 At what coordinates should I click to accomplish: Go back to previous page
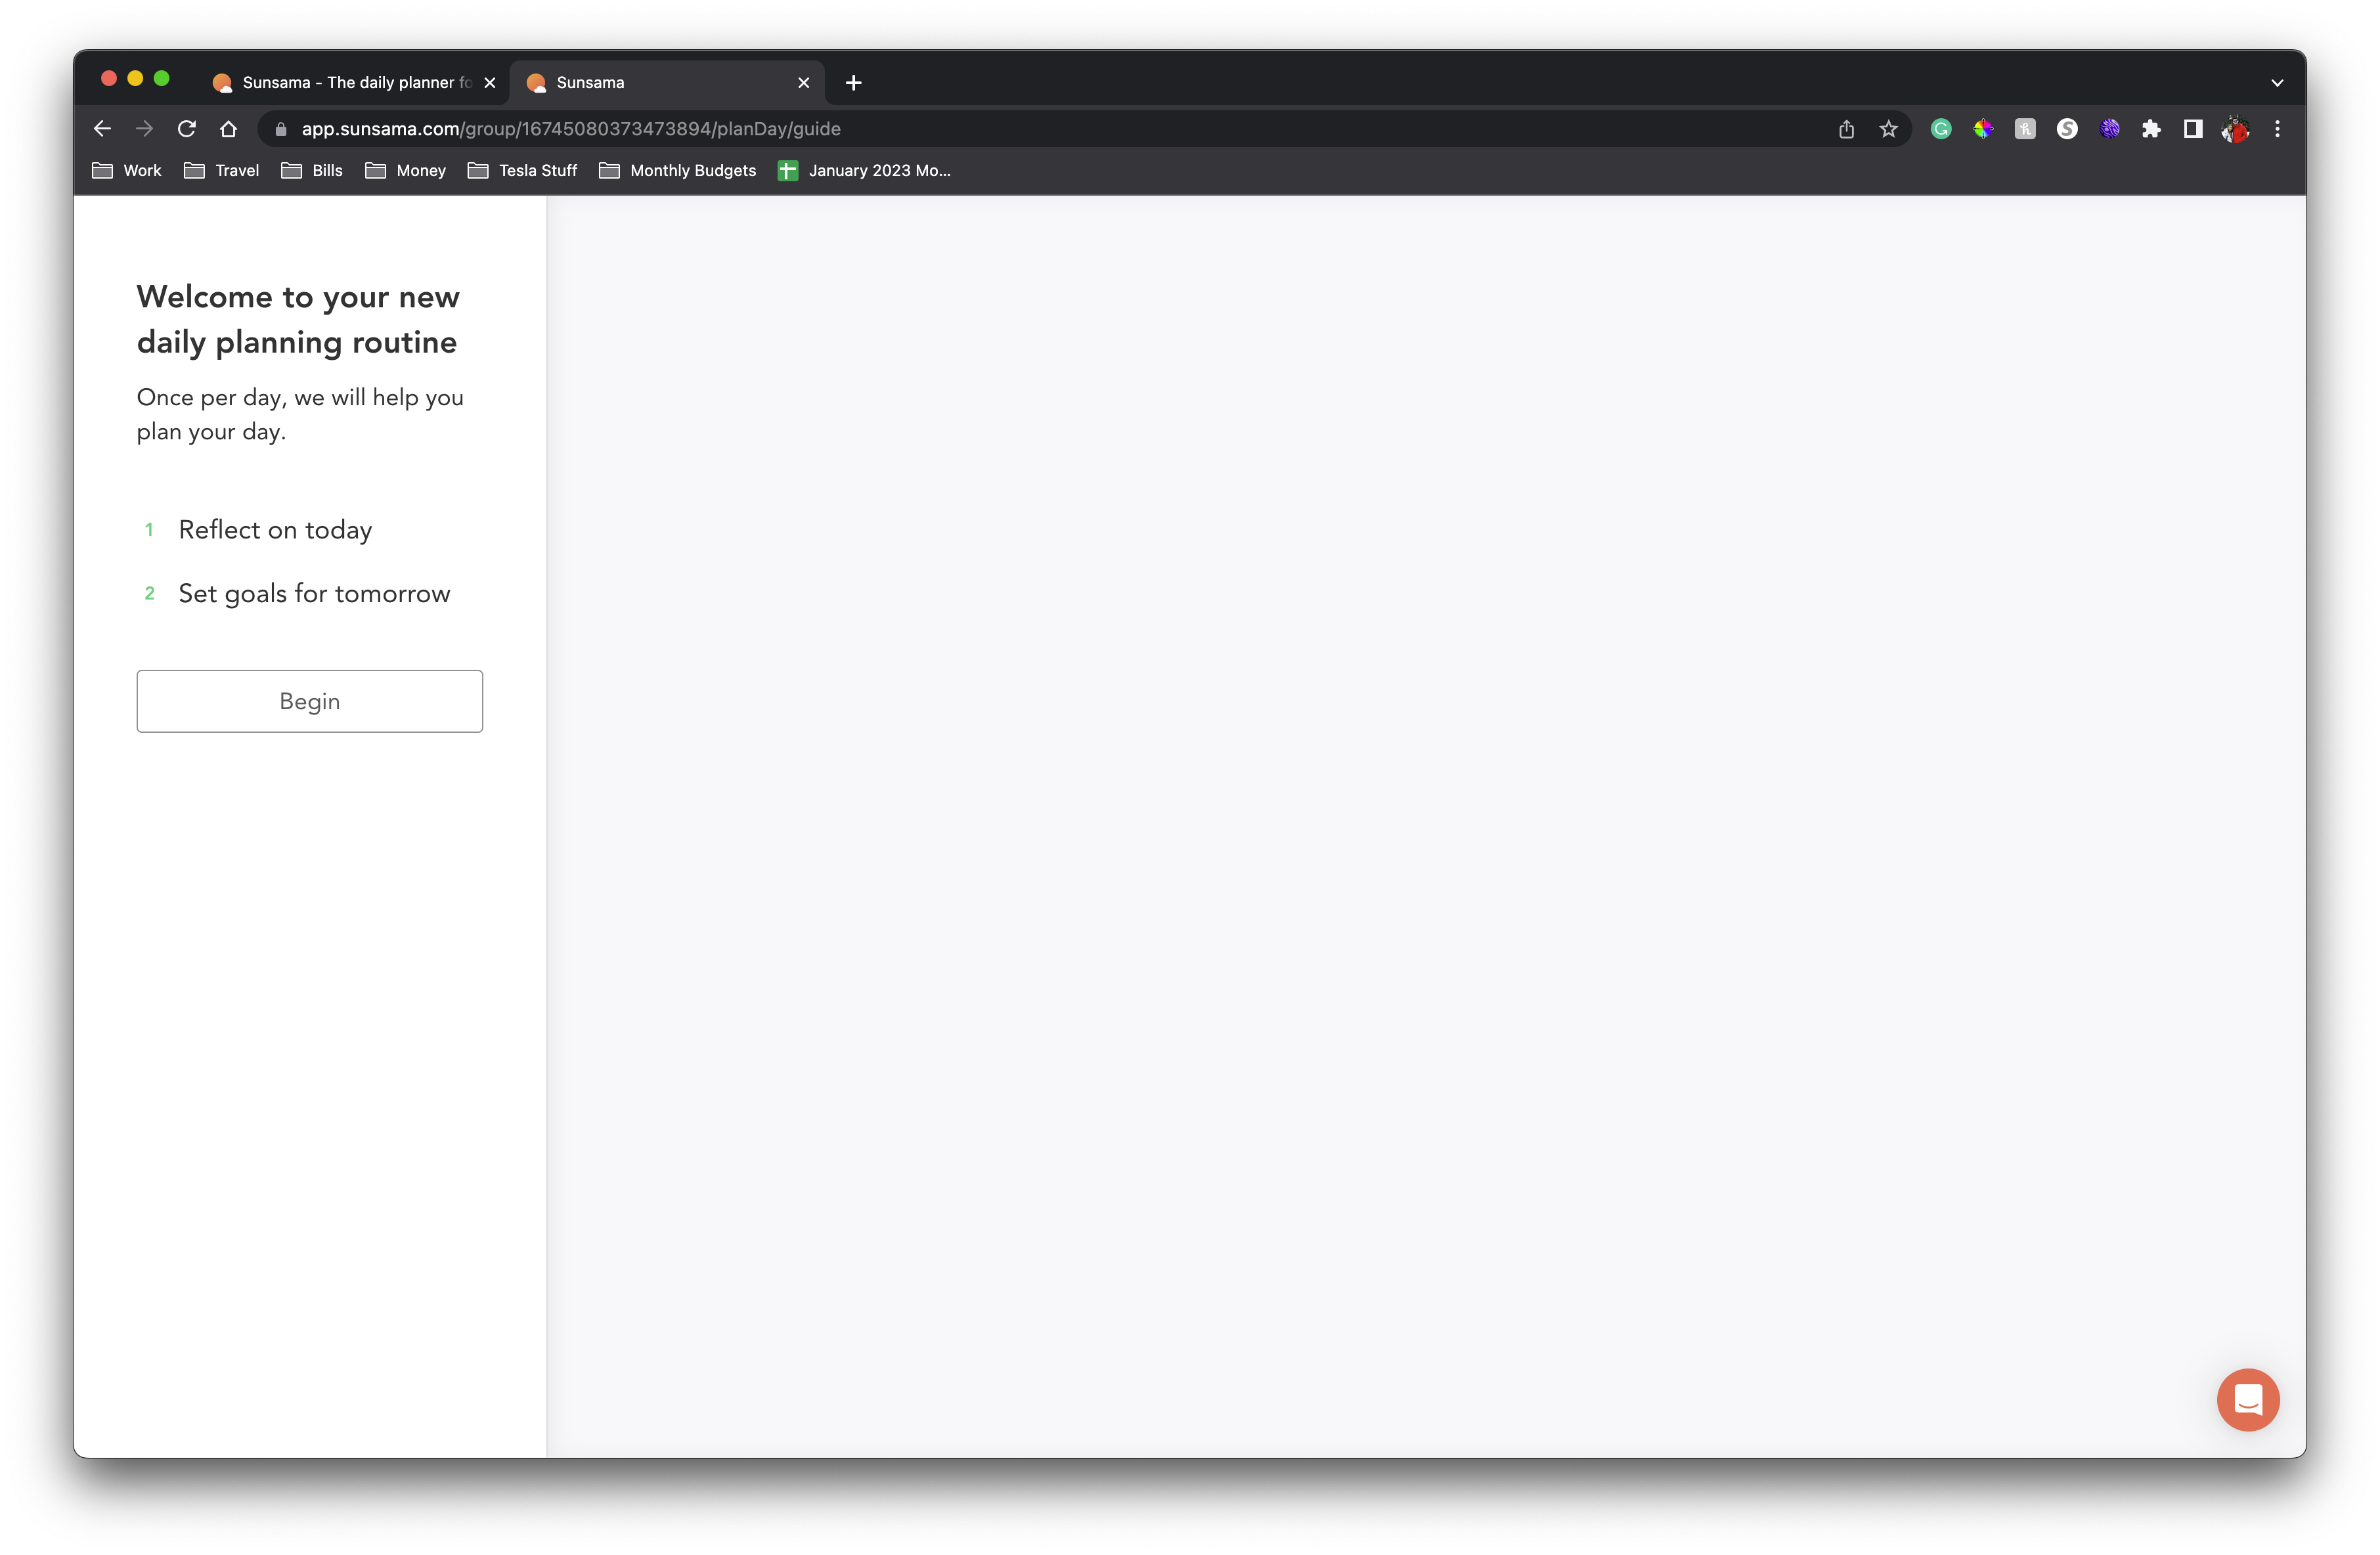point(102,129)
